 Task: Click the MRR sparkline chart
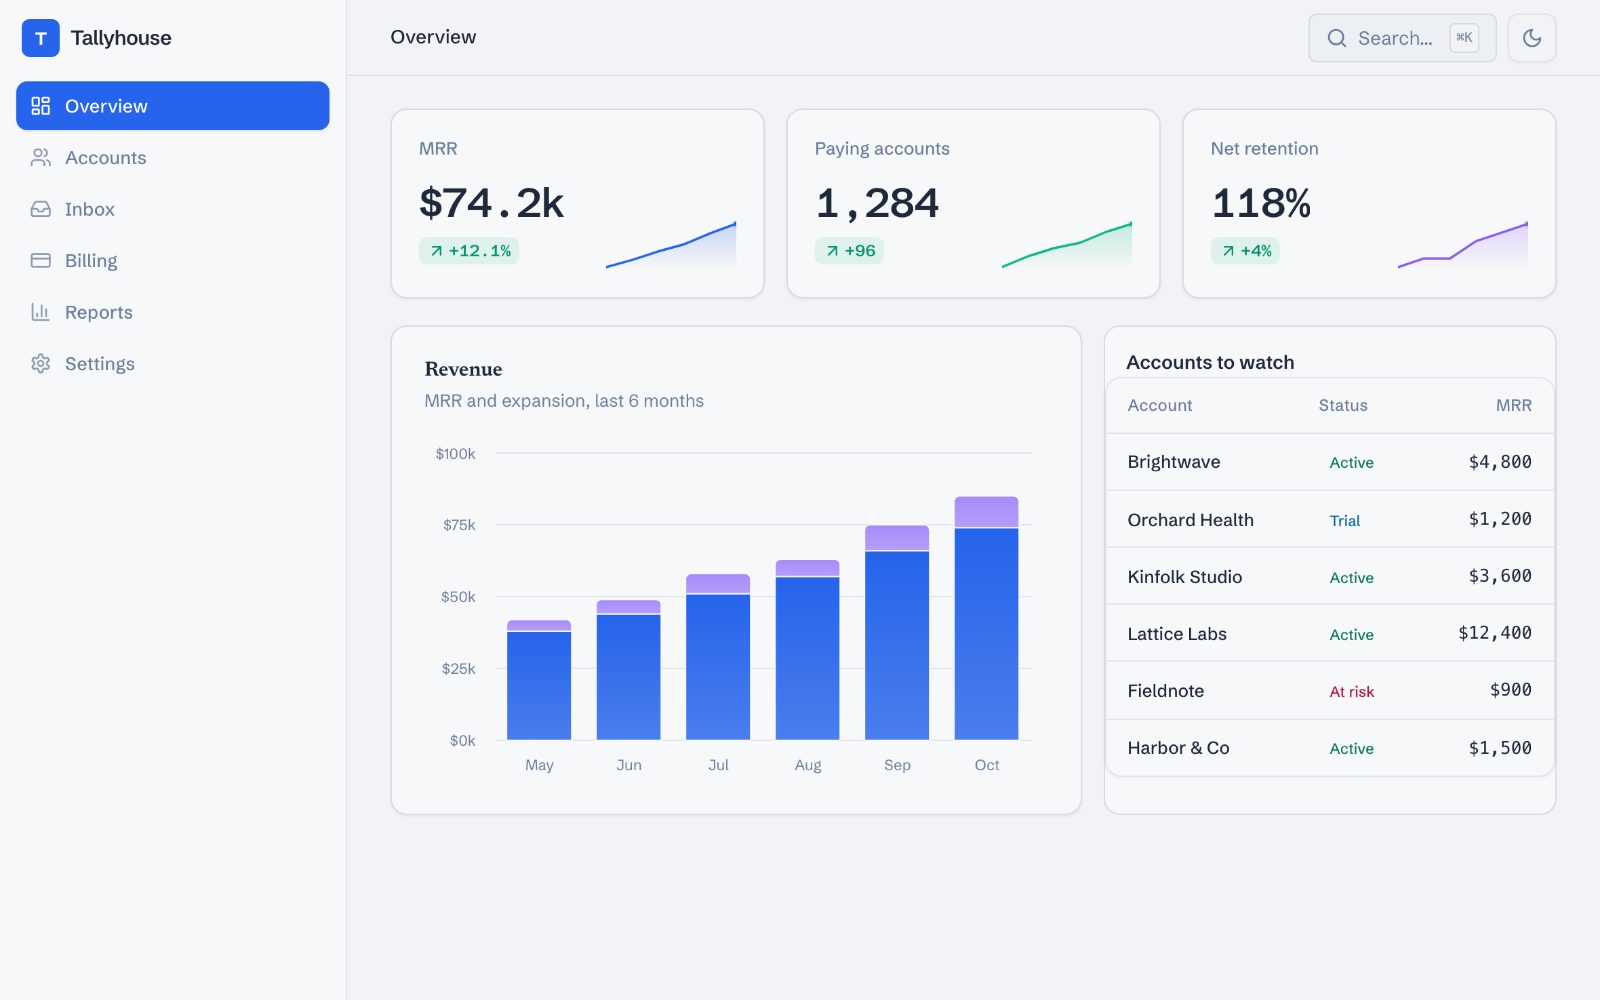(671, 245)
